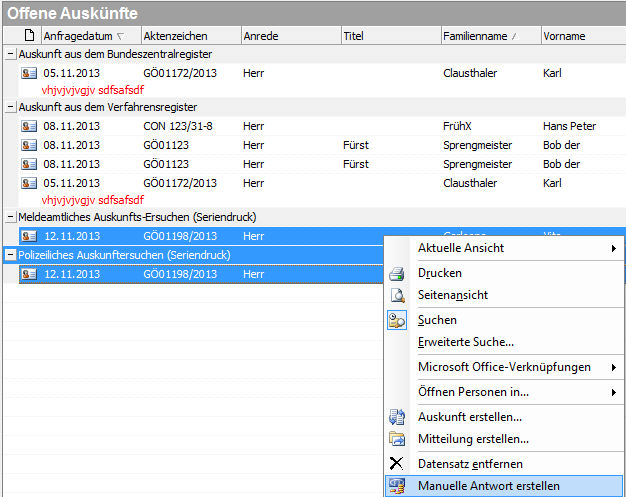Click the record icon of the FrühX row
This screenshot has height=497, width=626.
(x=28, y=126)
